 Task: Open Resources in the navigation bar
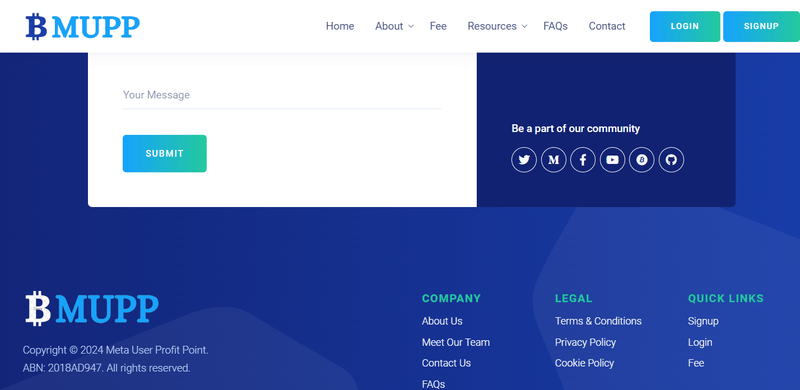(492, 26)
